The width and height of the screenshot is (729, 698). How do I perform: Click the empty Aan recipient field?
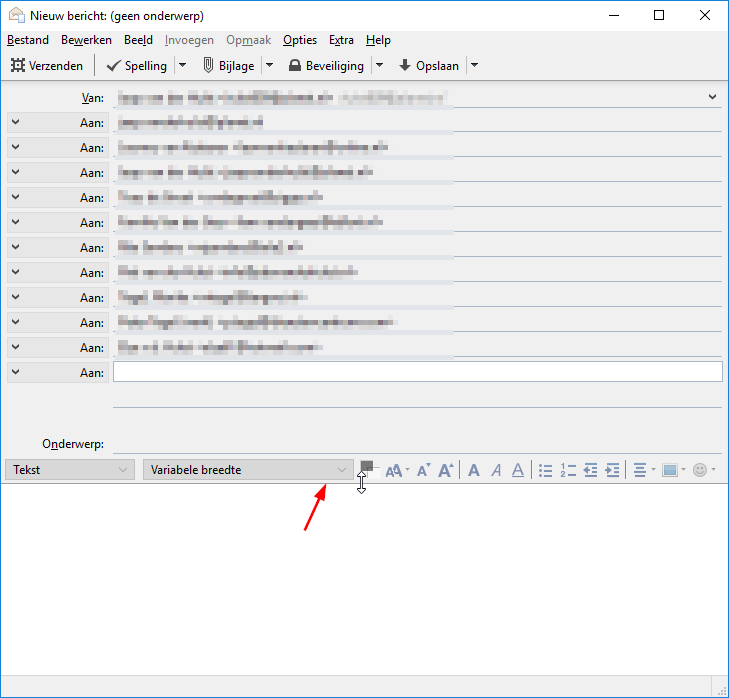[x=417, y=372]
